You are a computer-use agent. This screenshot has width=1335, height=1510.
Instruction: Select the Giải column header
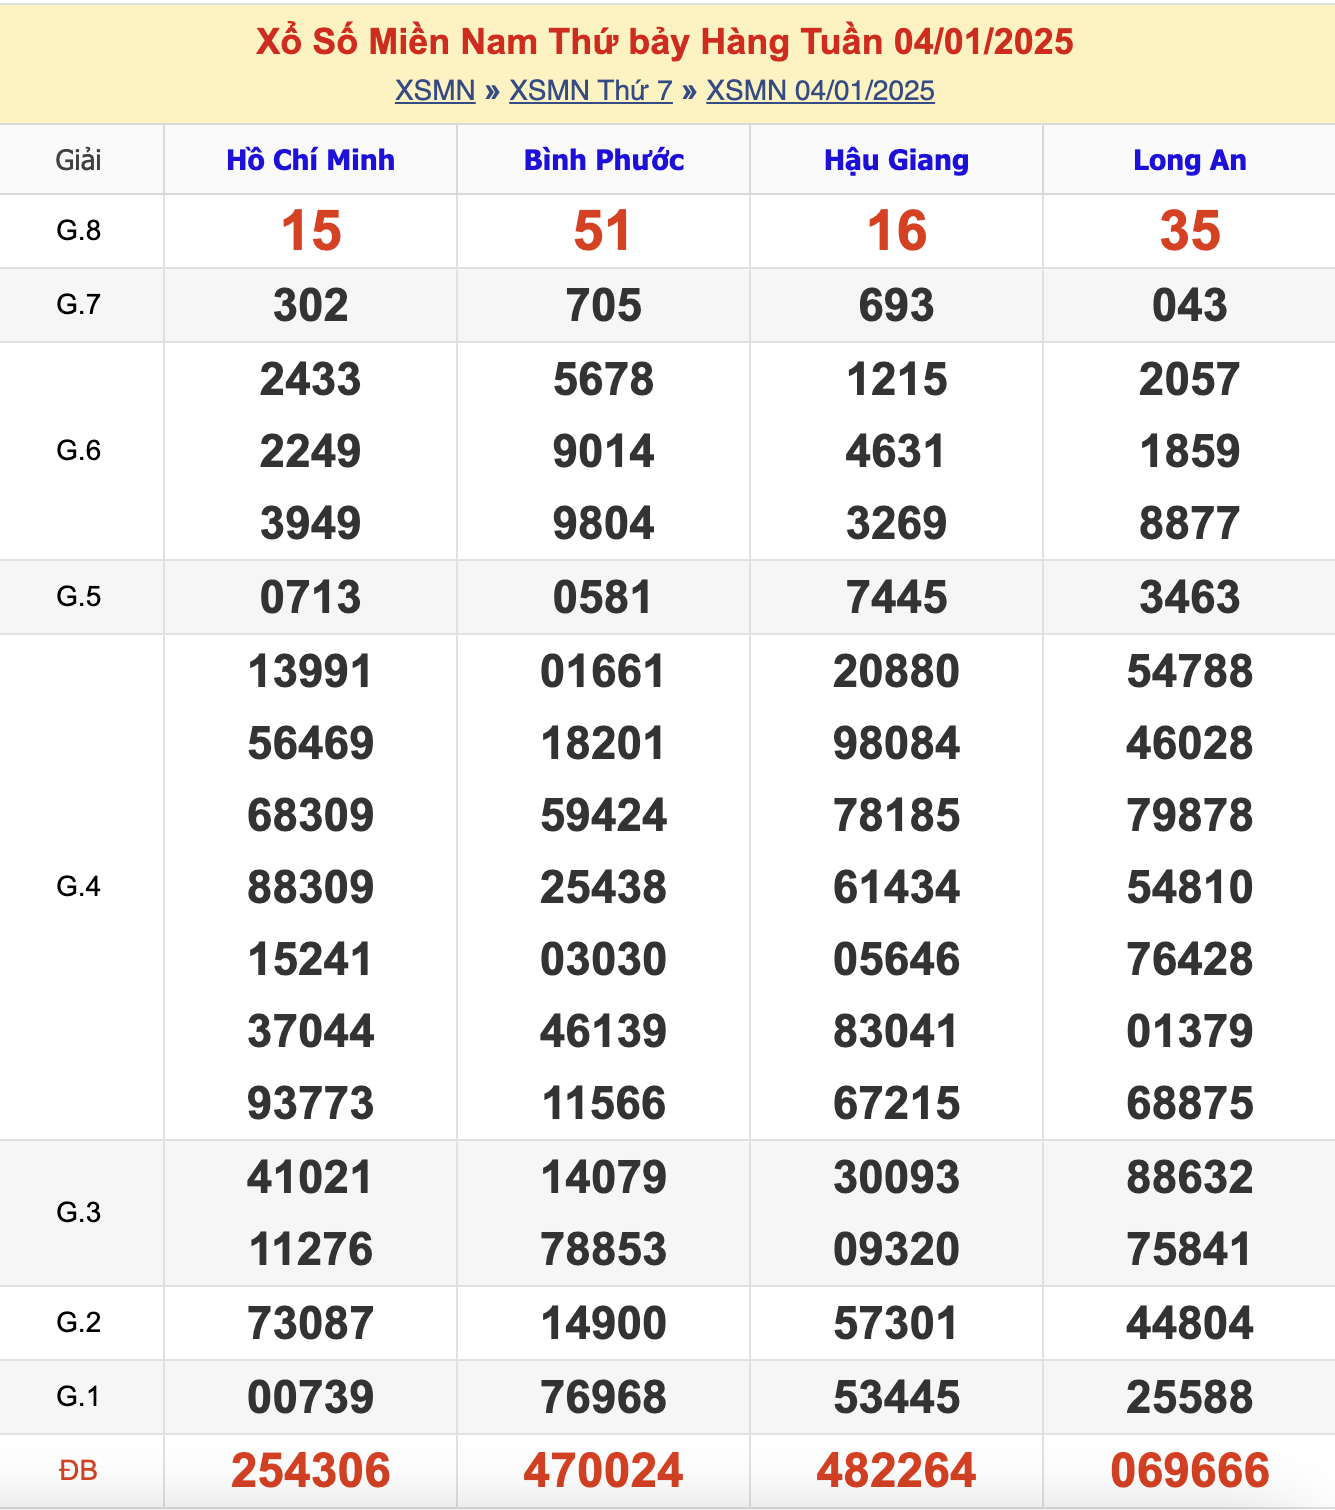click(79, 160)
